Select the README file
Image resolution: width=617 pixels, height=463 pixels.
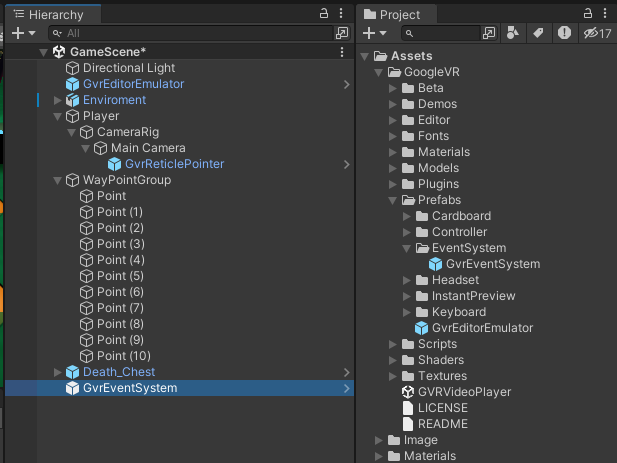(443, 424)
